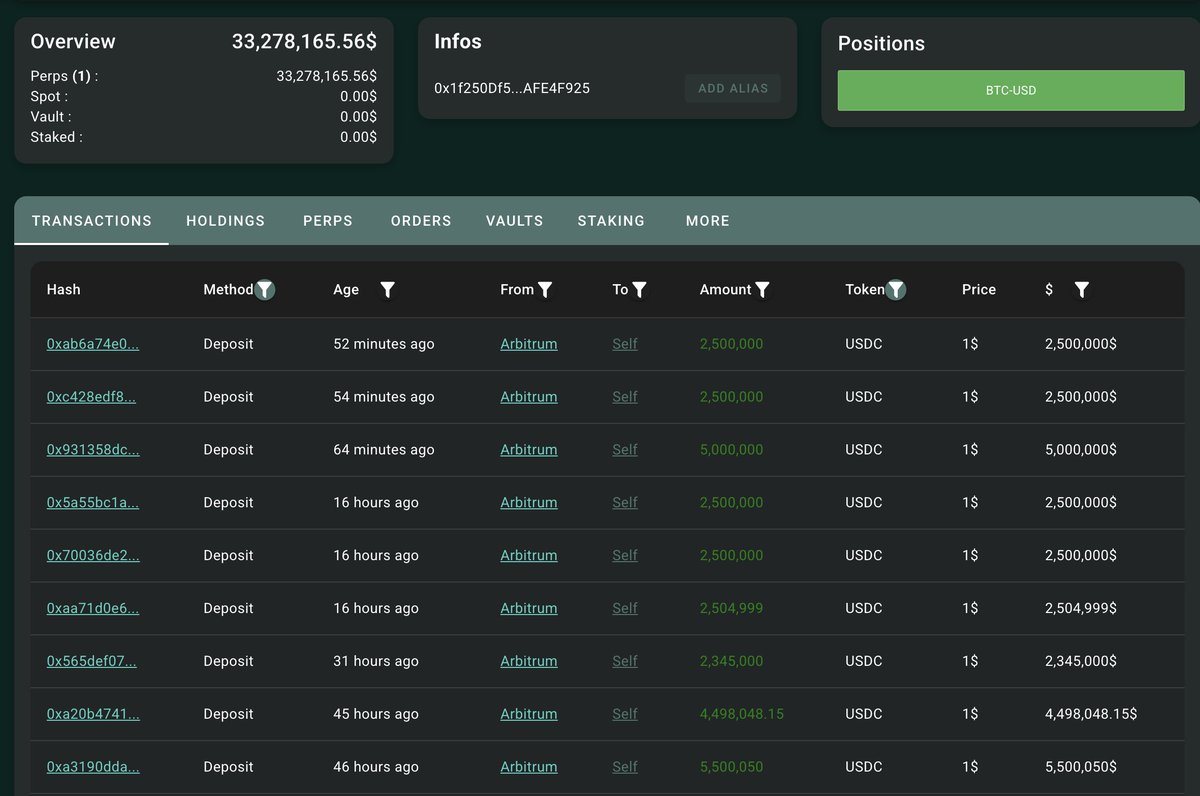Switch to the Transactions tab
Screen dimensions: 1200x796
click(92, 221)
